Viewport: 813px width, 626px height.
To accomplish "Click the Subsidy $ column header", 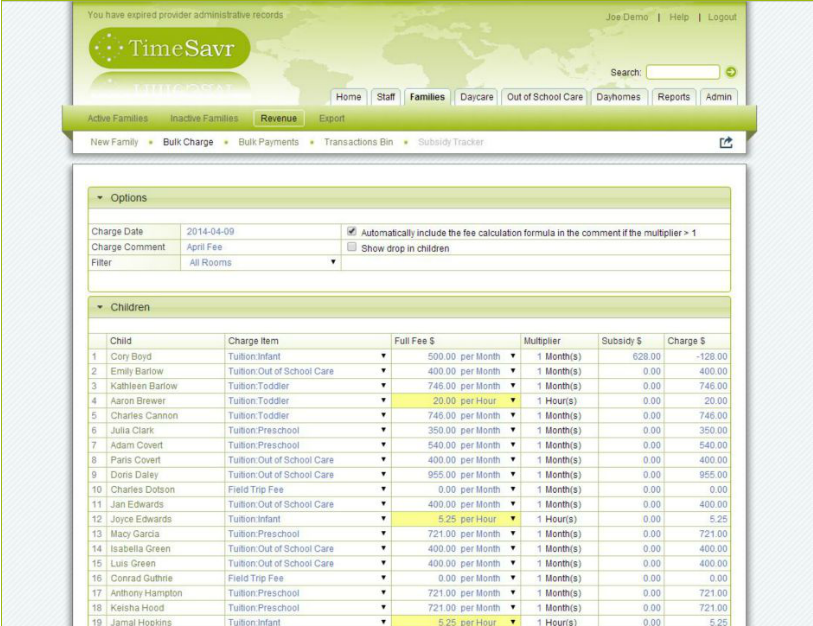I will pyautogui.click(x=621, y=341).
